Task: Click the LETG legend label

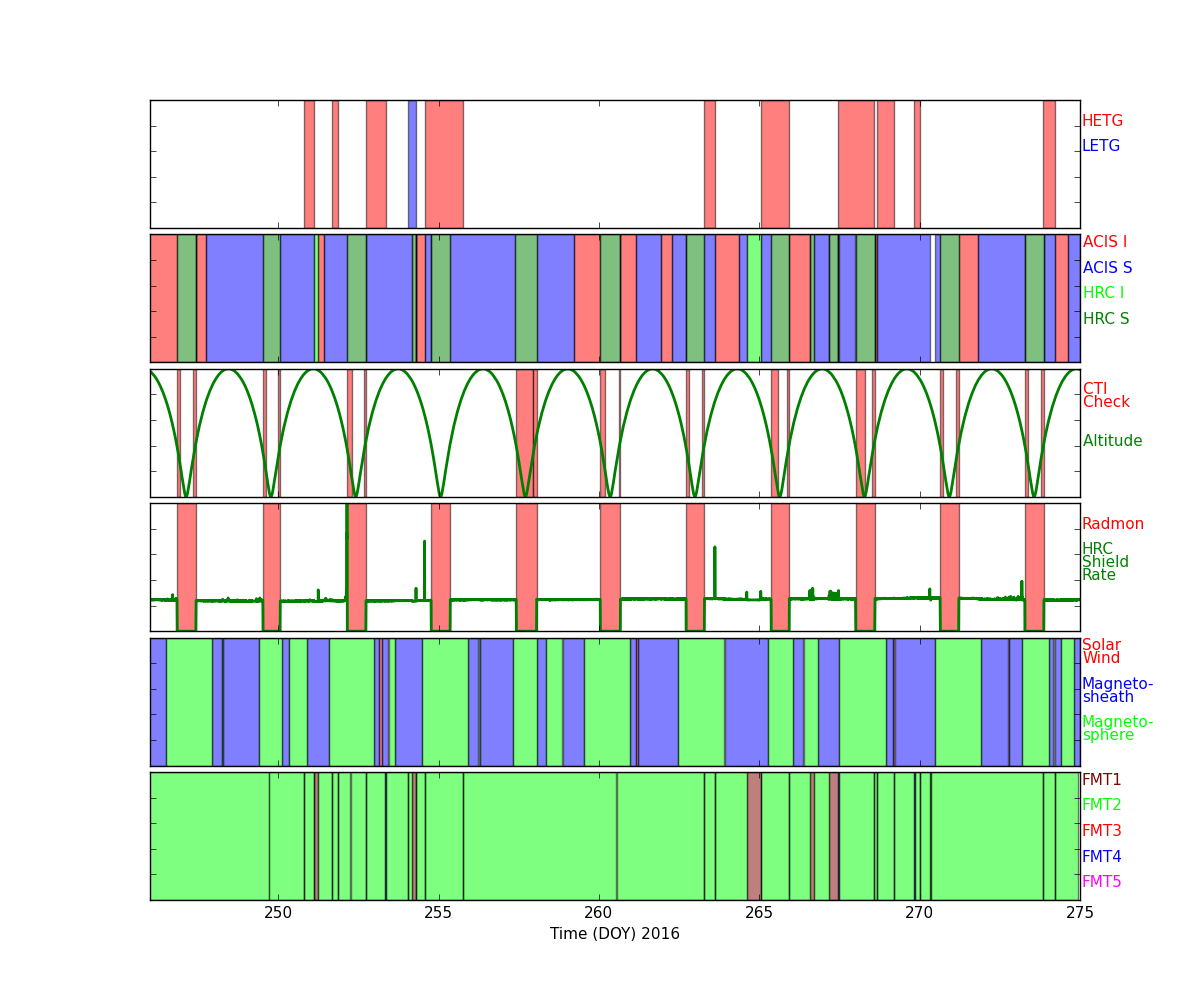Action: coord(1101,146)
